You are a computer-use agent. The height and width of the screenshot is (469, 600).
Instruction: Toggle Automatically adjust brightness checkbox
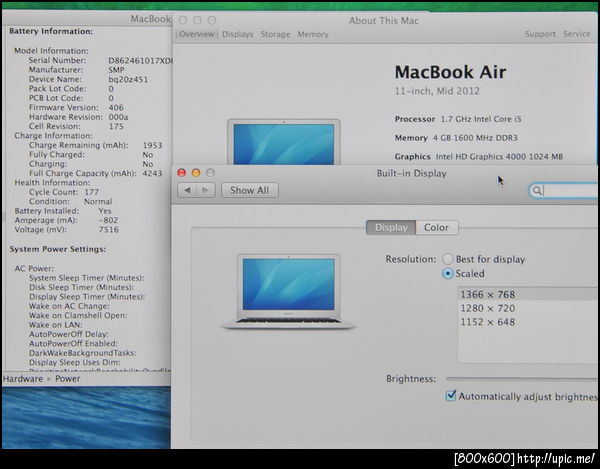coord(451,396)
